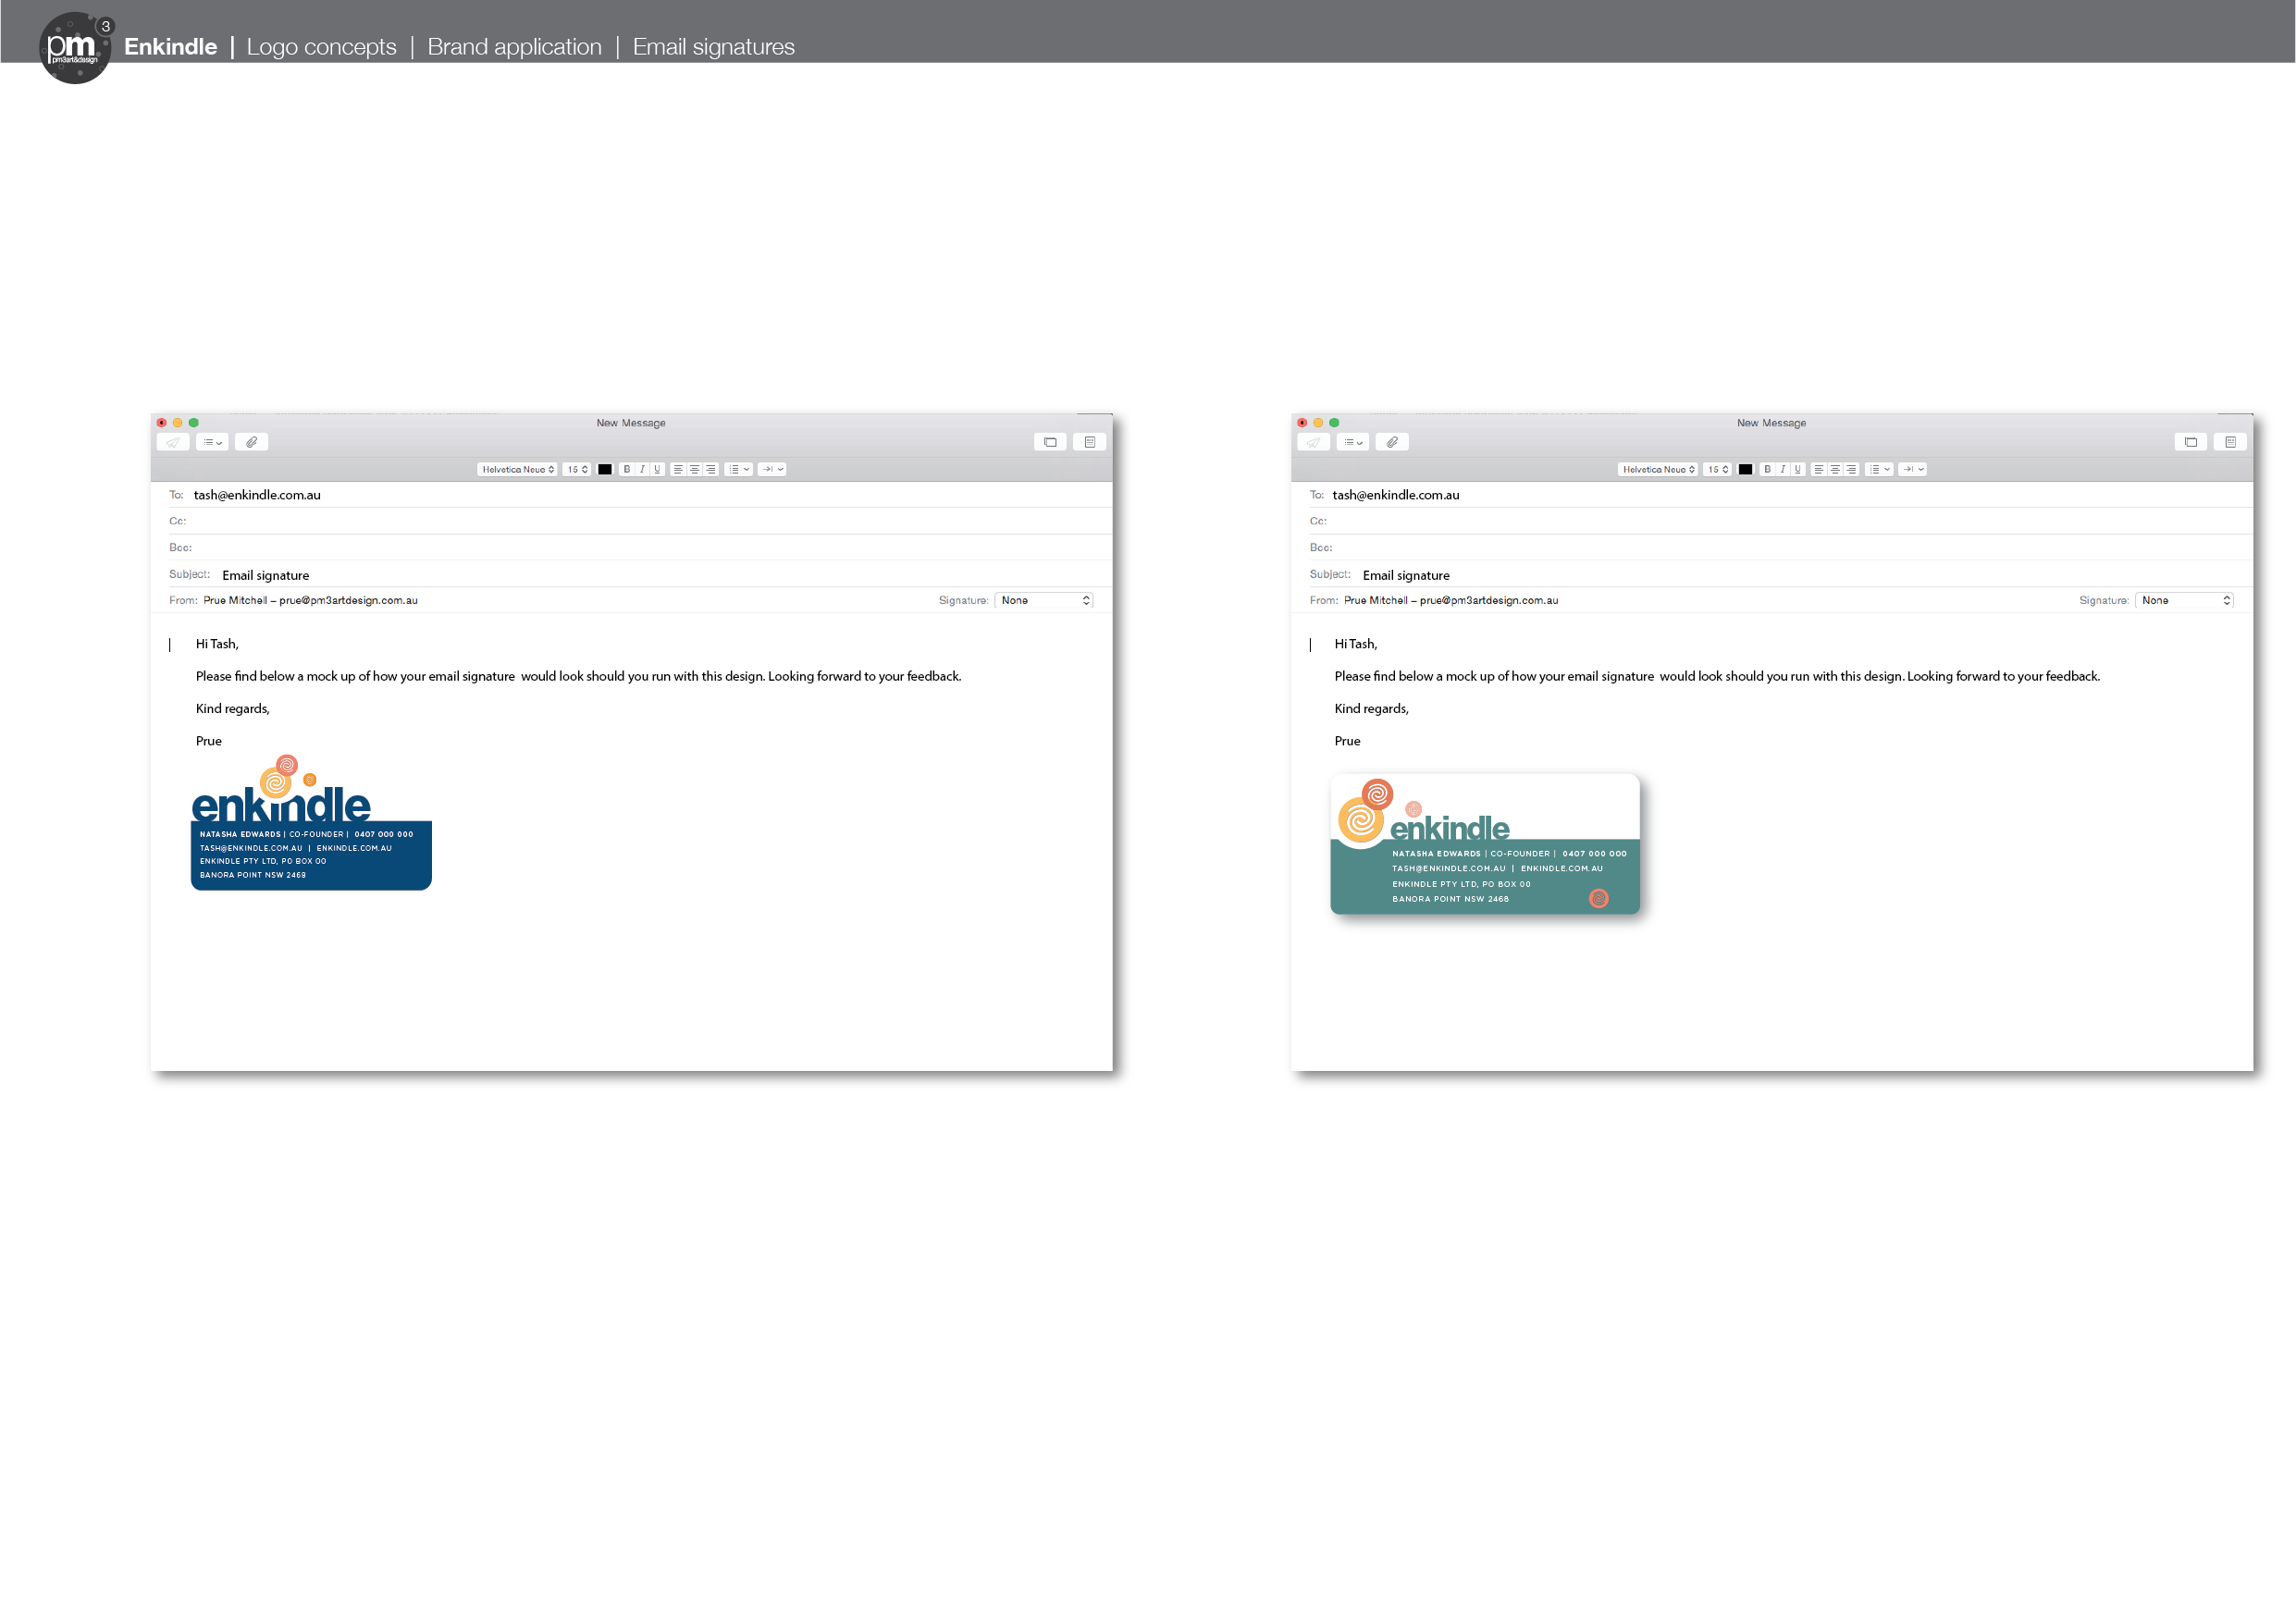The width and height of the screenshot is (2296, 1624).
Task: Open indent options menu in left window
Action: (x=771, y=469)
